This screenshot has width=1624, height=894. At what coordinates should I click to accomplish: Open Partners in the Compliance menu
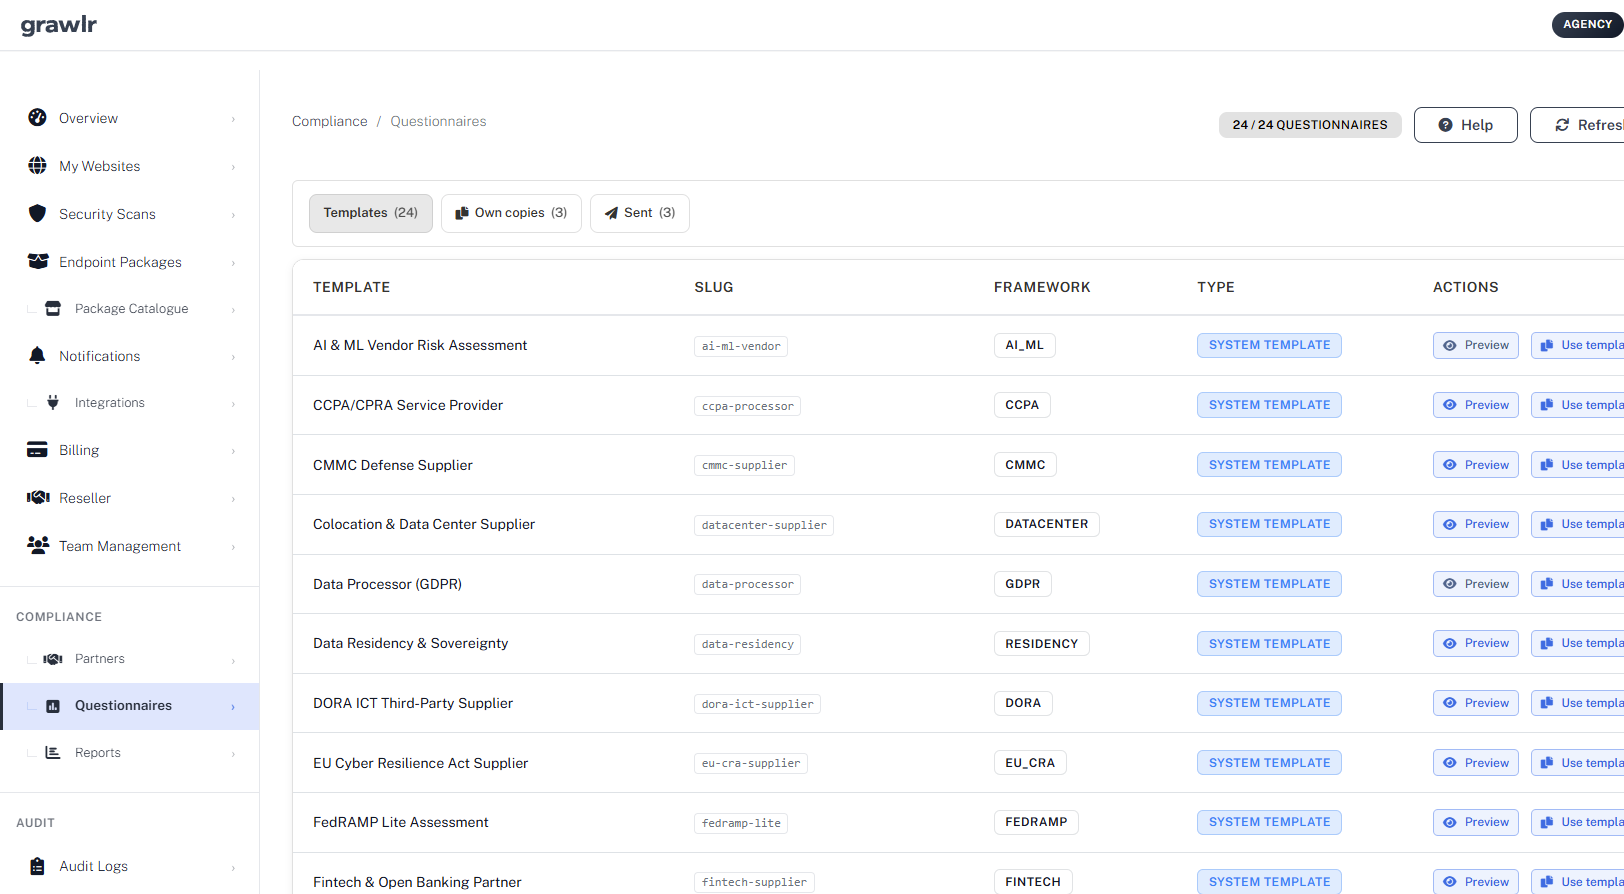click(130, 658)
